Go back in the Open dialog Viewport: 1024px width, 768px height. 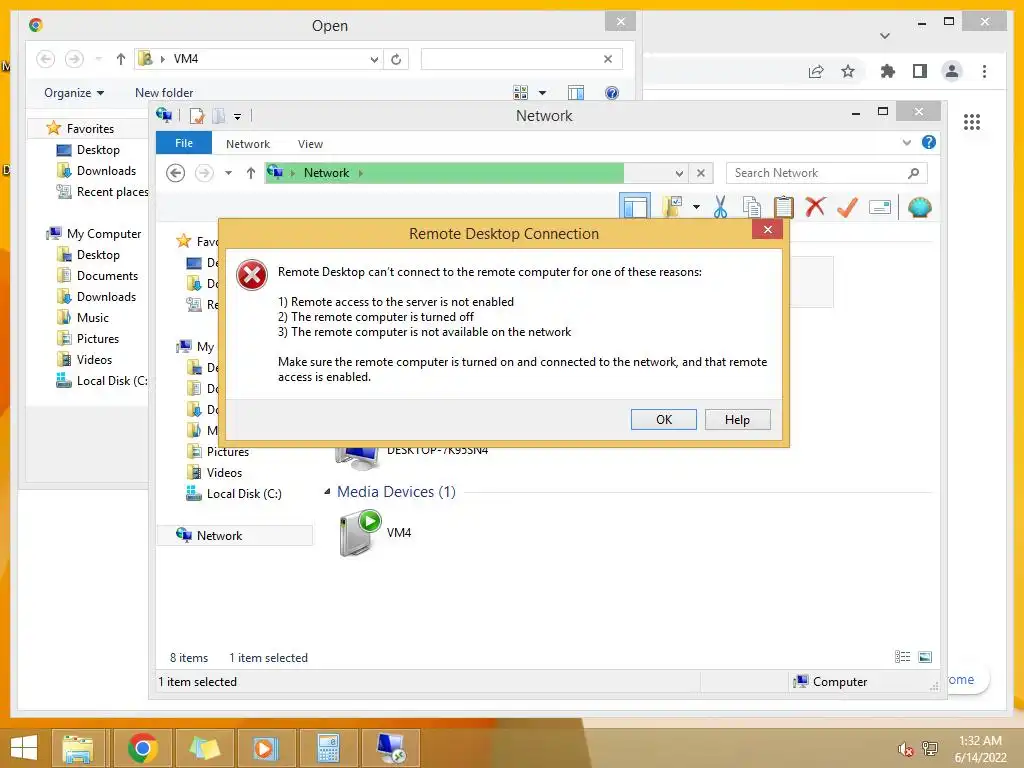tap(45, 59)
